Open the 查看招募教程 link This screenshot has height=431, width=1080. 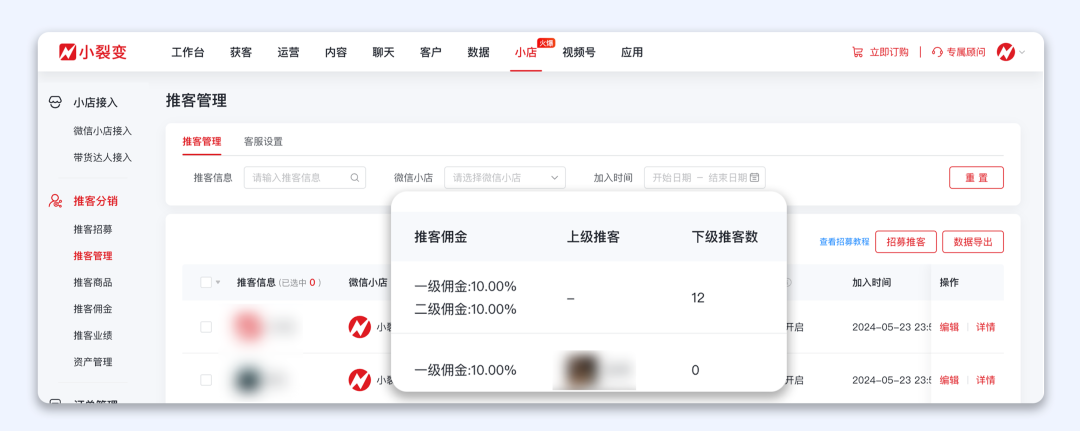tap(843, 242)
